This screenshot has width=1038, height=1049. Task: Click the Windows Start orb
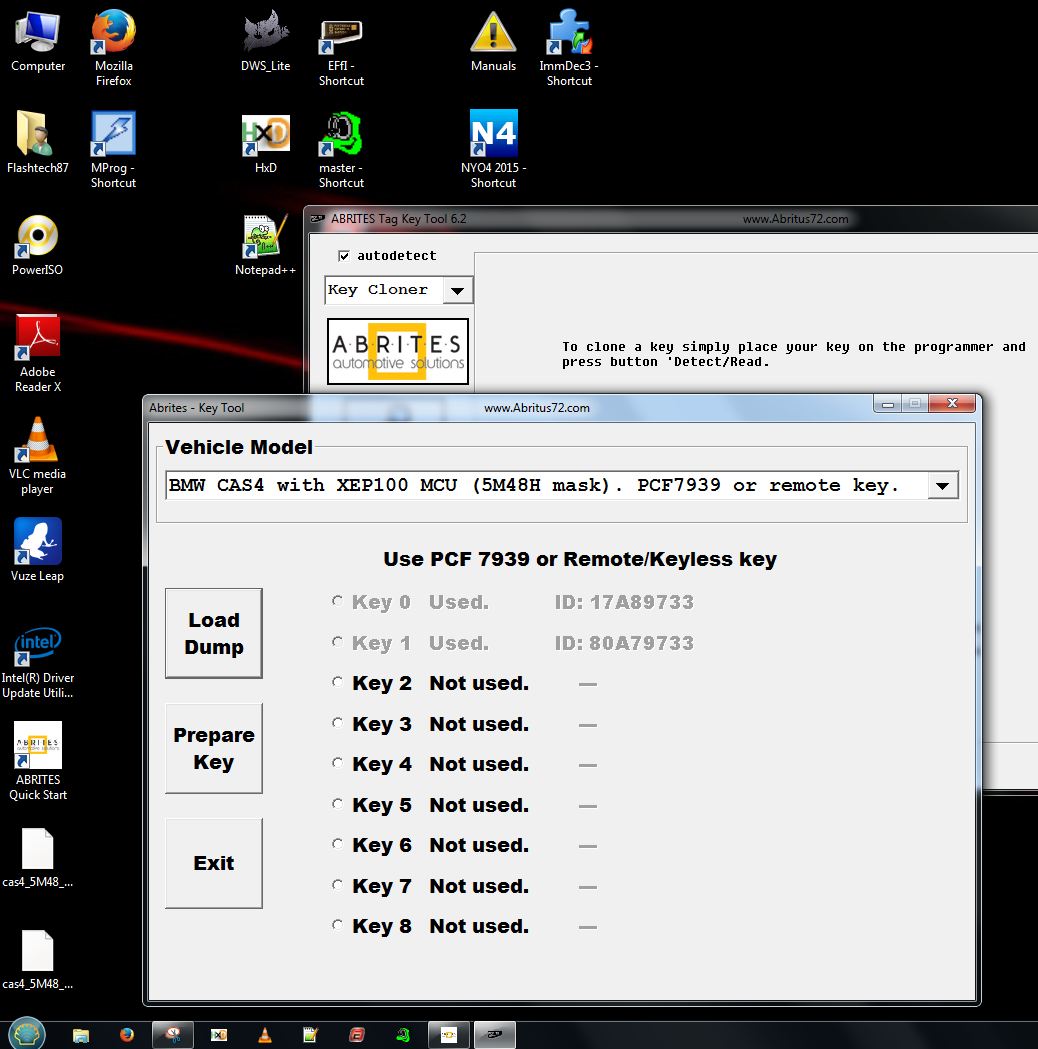[x=27, y=1034]
